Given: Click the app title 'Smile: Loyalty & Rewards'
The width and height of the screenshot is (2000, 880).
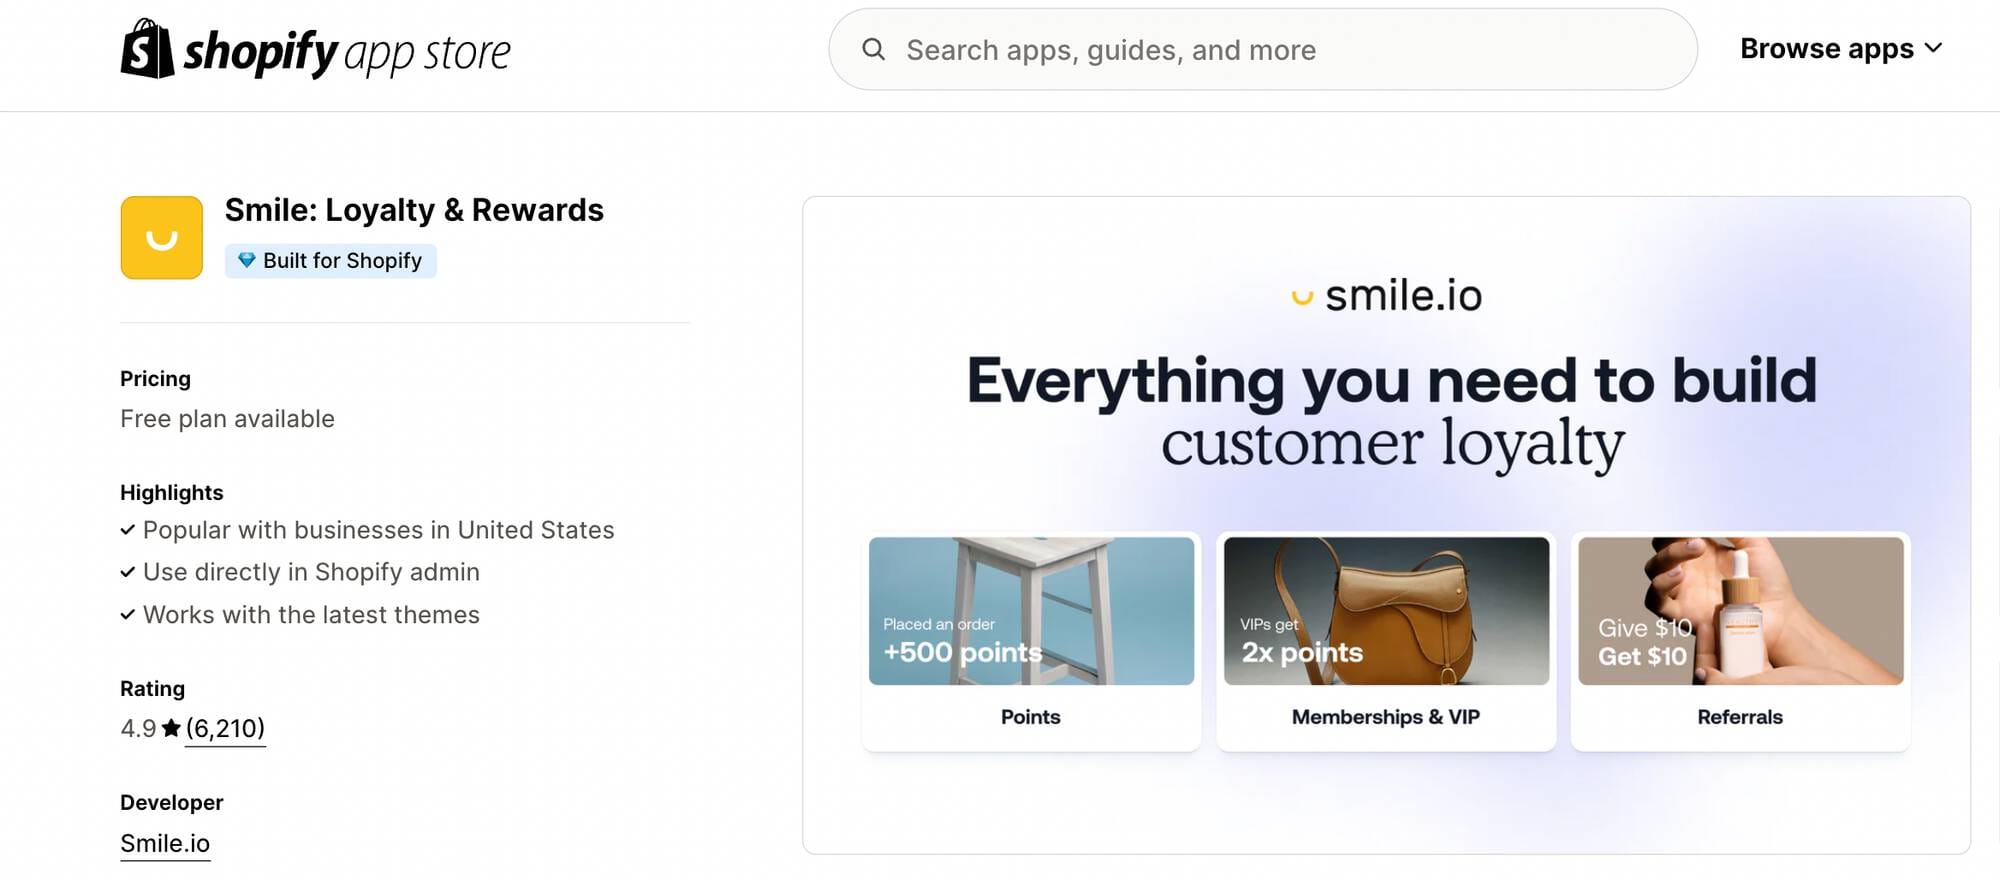Looking at the screenshot, I should click(x=413, y=210).
